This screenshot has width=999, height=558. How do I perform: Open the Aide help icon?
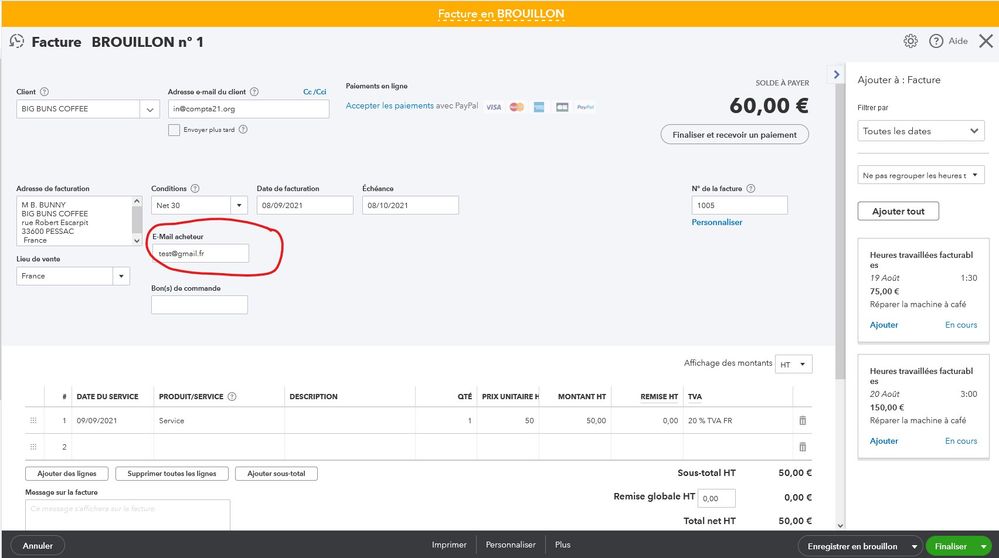point(936,41)
